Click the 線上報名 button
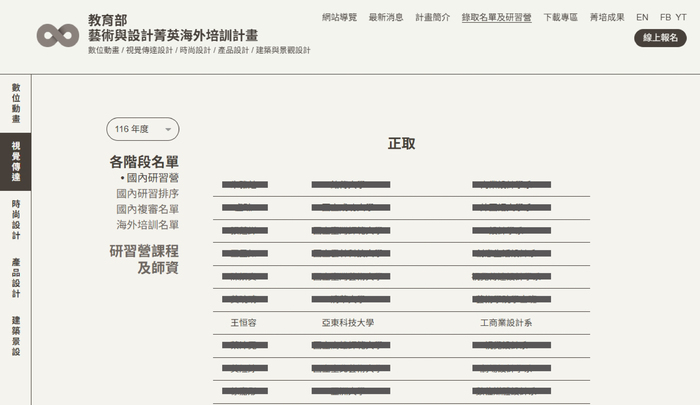 (660, 38)
